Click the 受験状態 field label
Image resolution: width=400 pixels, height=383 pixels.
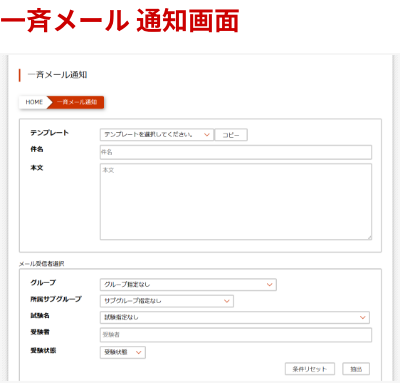43,350
